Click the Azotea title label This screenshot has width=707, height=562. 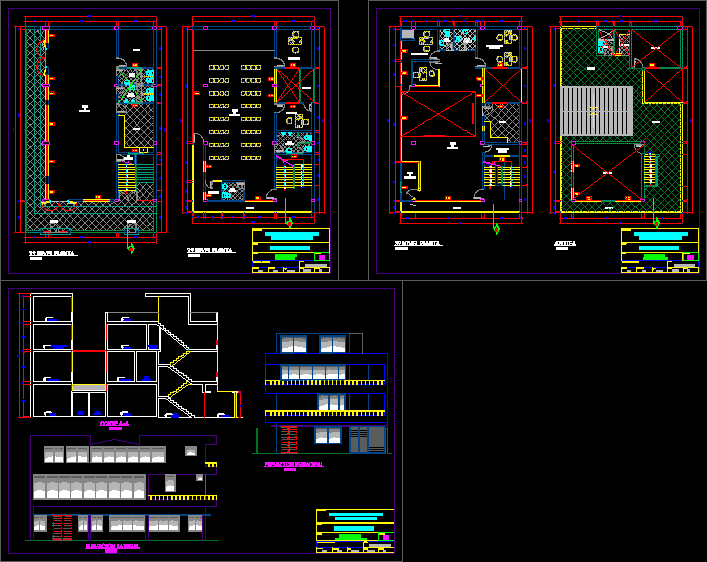(564, 243)
